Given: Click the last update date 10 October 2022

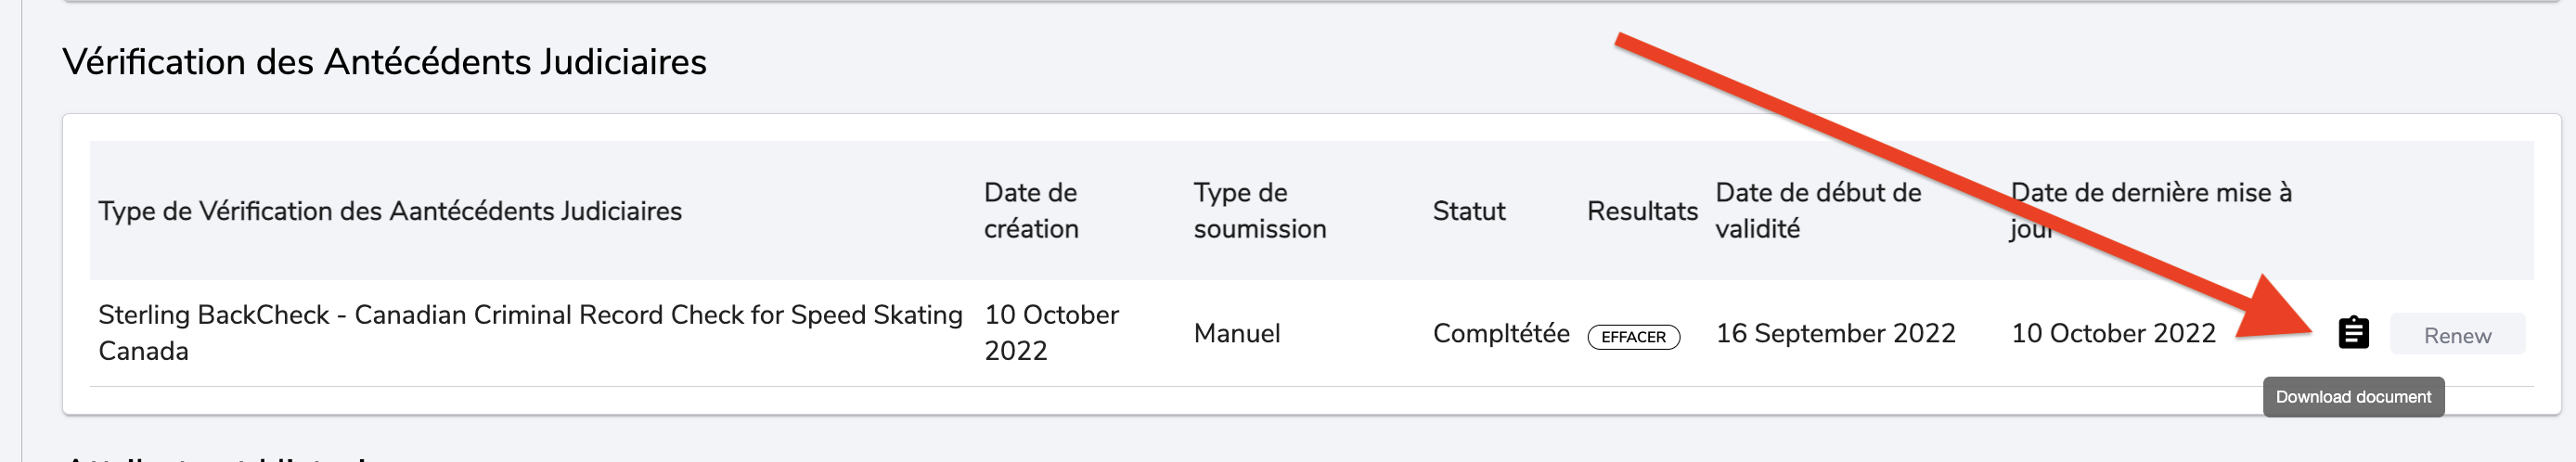Looking at the screenshot, I should pos(2113,333).
